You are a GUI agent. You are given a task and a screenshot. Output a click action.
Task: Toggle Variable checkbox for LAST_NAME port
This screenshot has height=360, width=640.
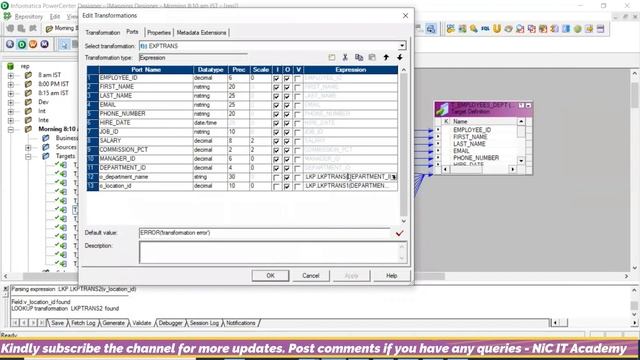pos(298,96)
